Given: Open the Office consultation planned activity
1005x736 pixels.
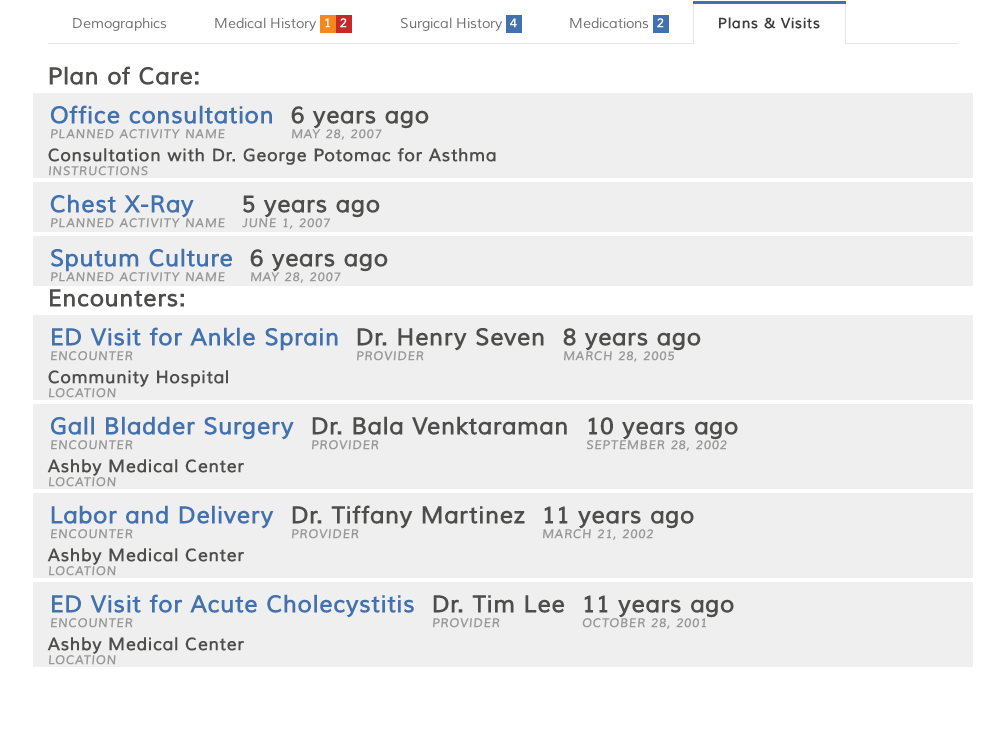Looking at the screenshot, I should click(161, 116).
